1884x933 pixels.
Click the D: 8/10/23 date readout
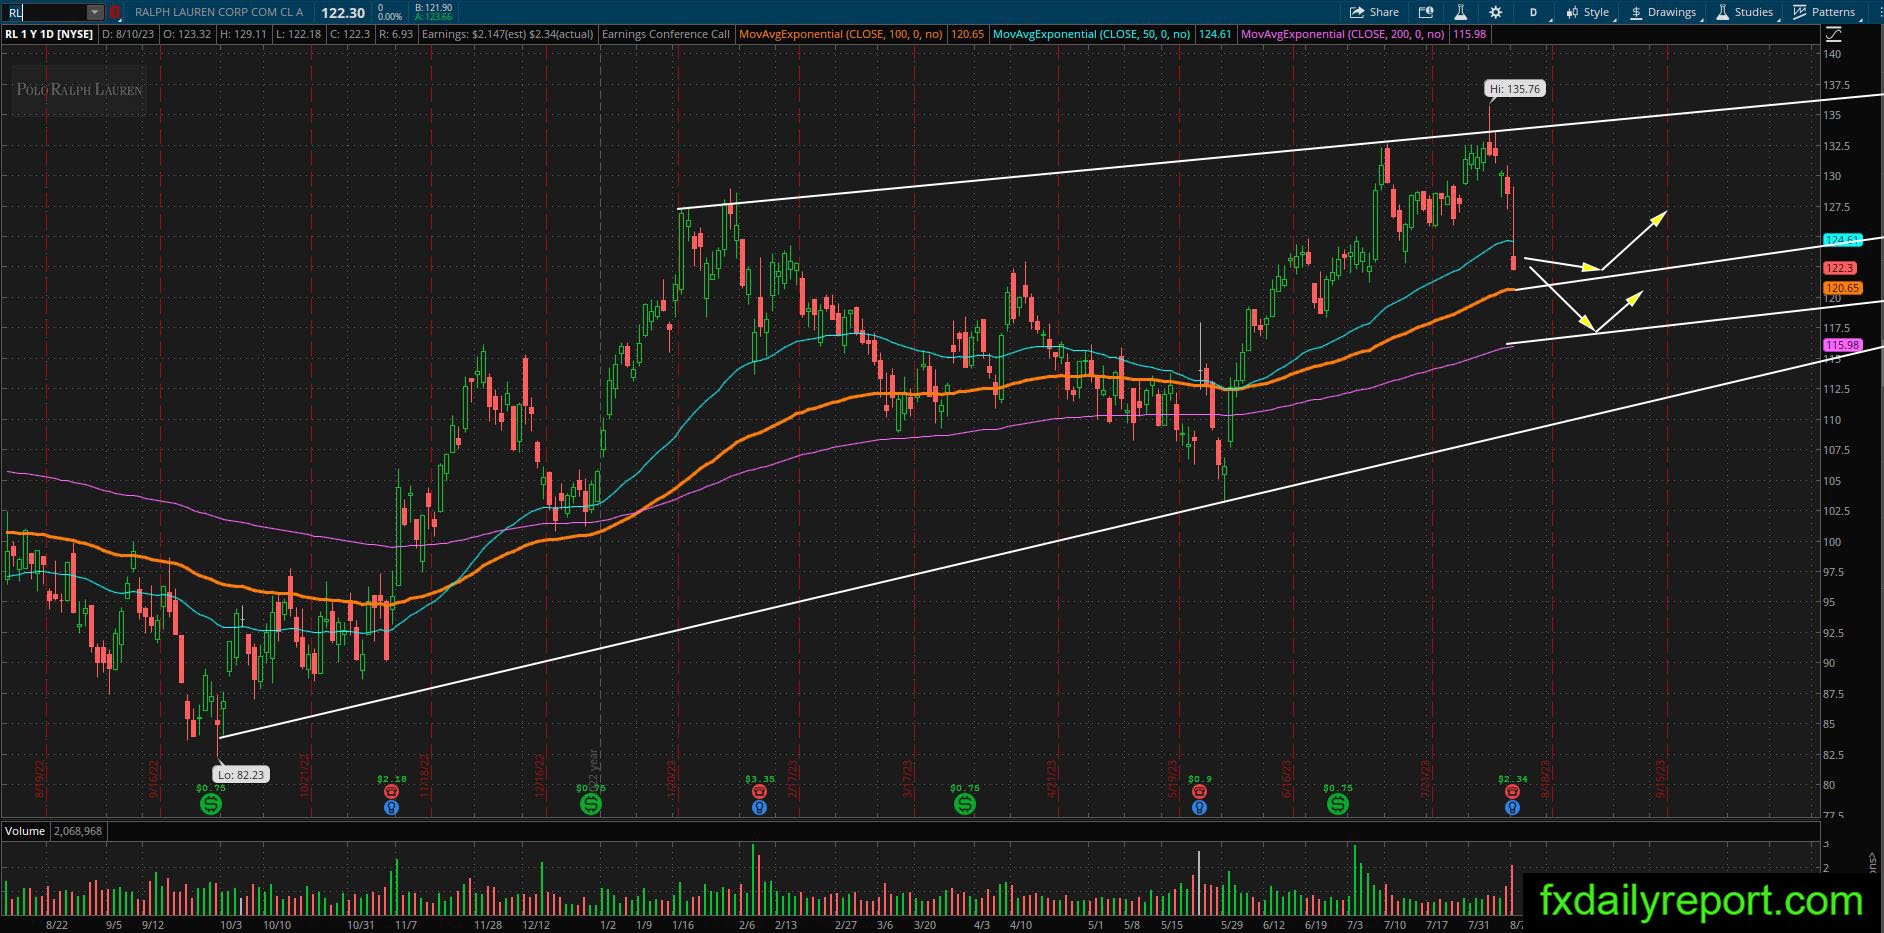click(x=127, y=34)
